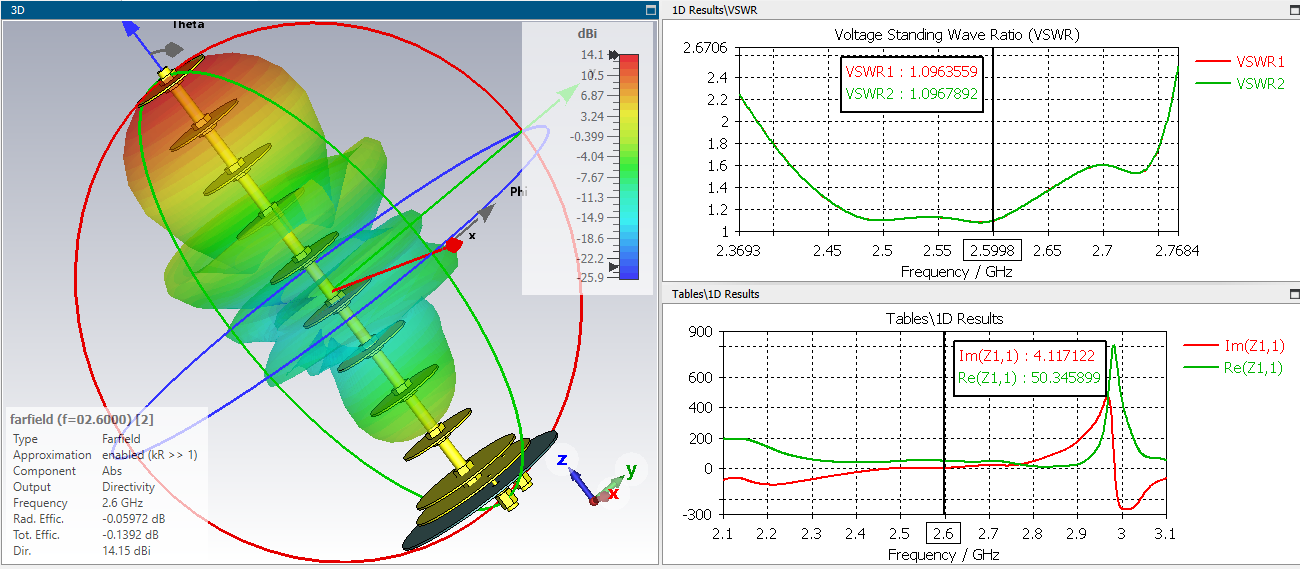The image size is (1300, 569).
Task: Click the 2.5998 marker frequency box
Action: (992, 249)
